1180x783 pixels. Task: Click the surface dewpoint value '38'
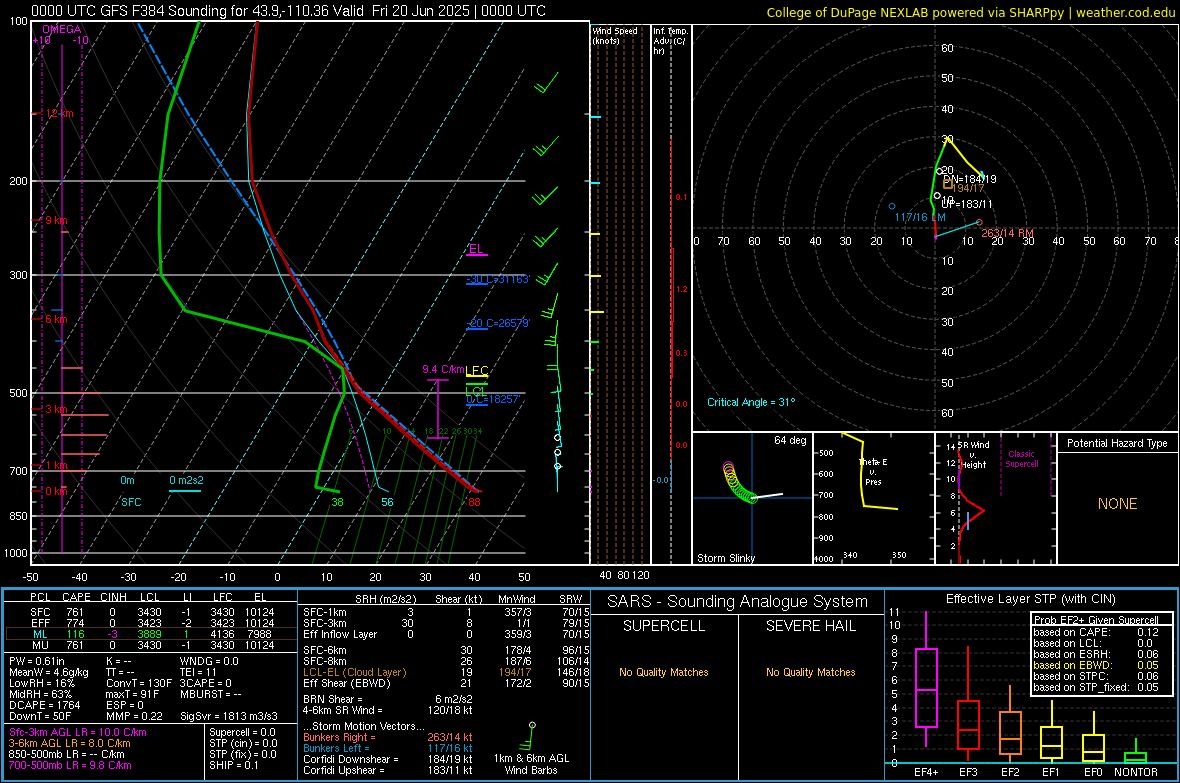click(337, 502)
